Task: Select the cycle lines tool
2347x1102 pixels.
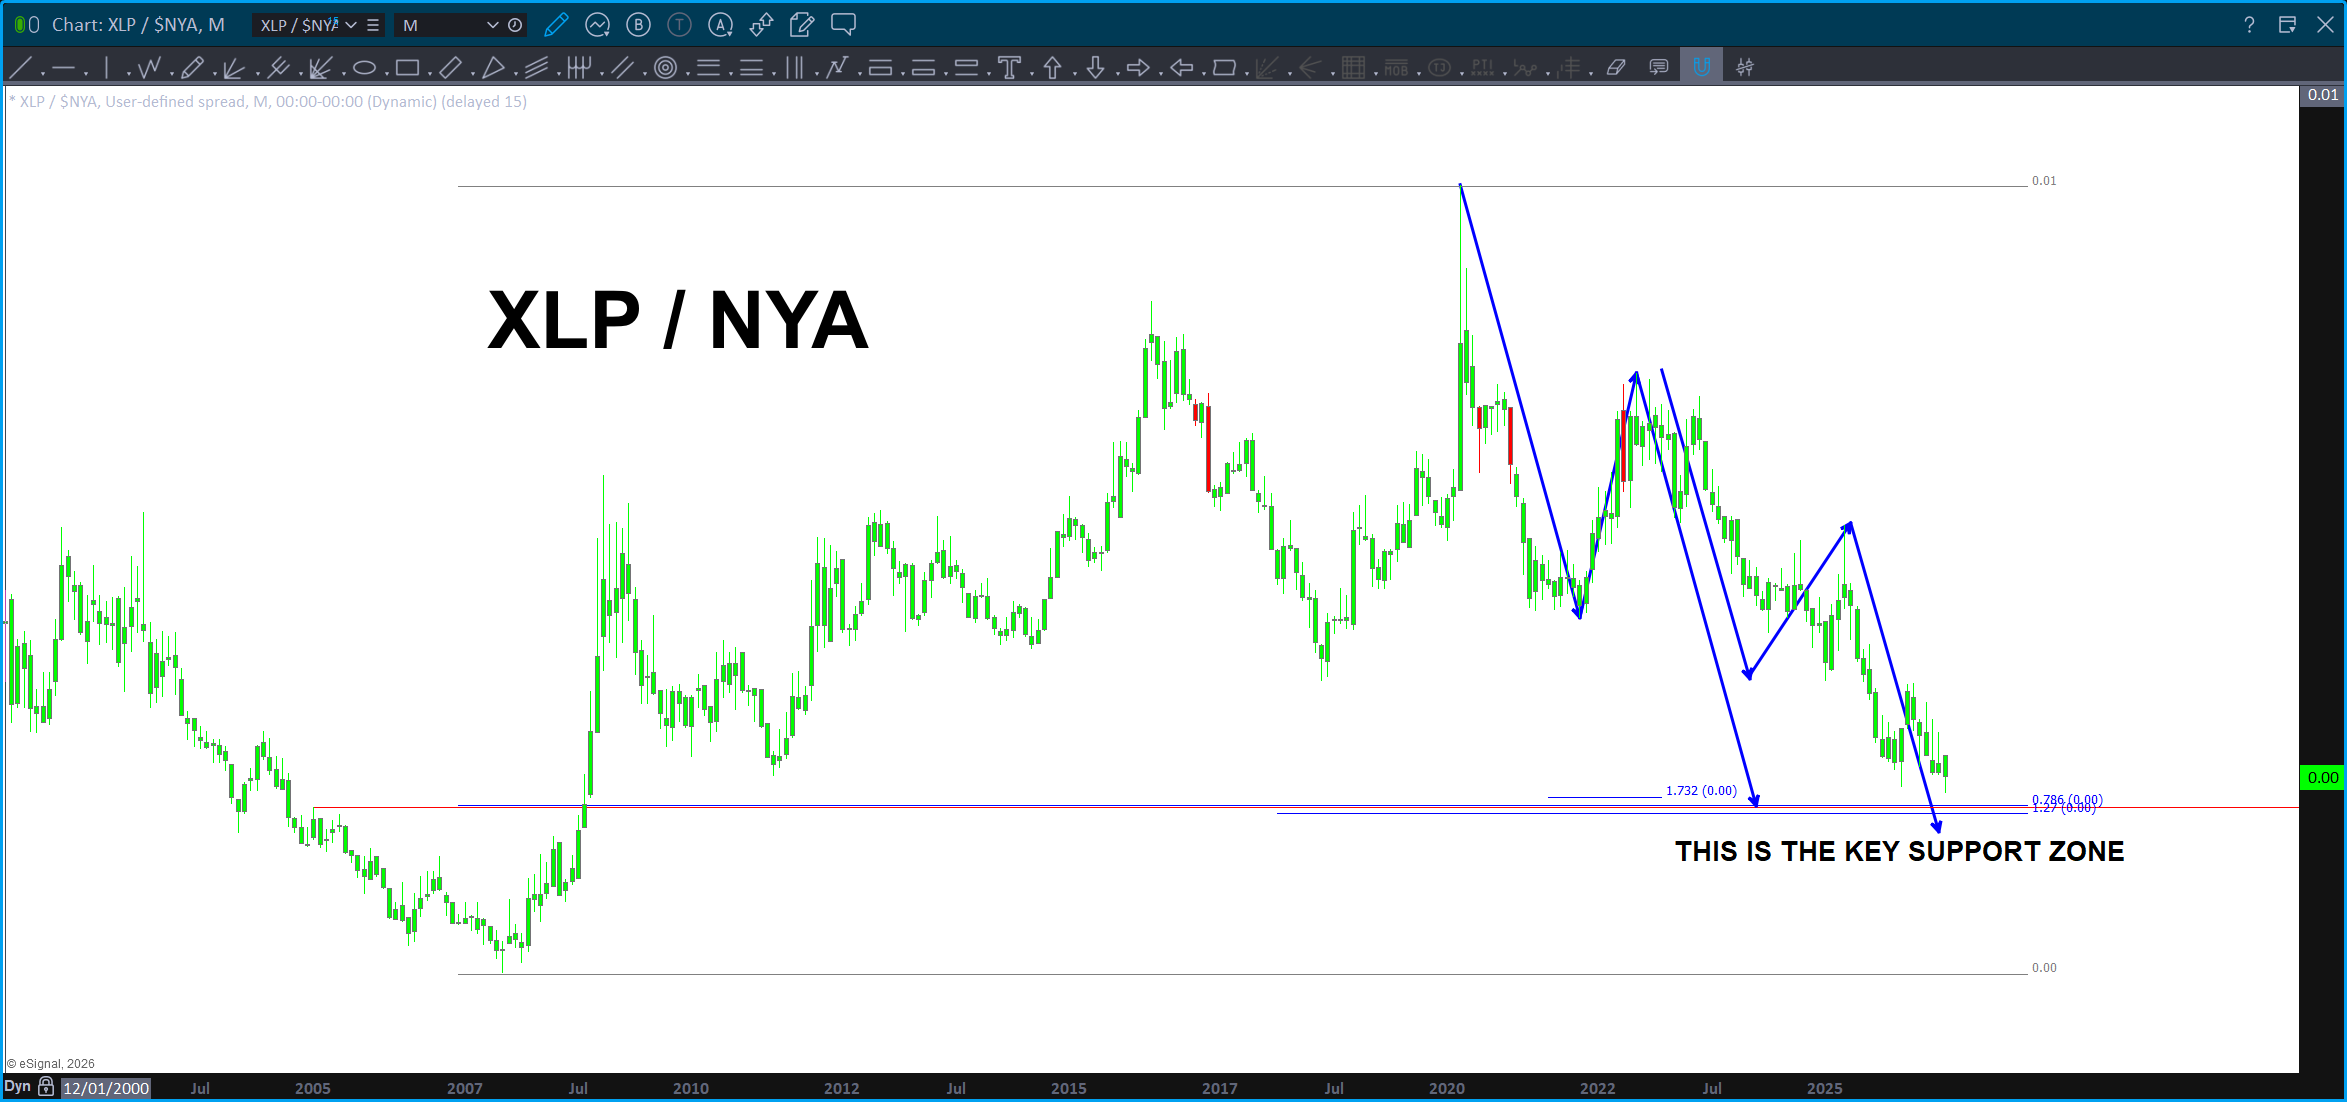Action: tap(579, 68)
